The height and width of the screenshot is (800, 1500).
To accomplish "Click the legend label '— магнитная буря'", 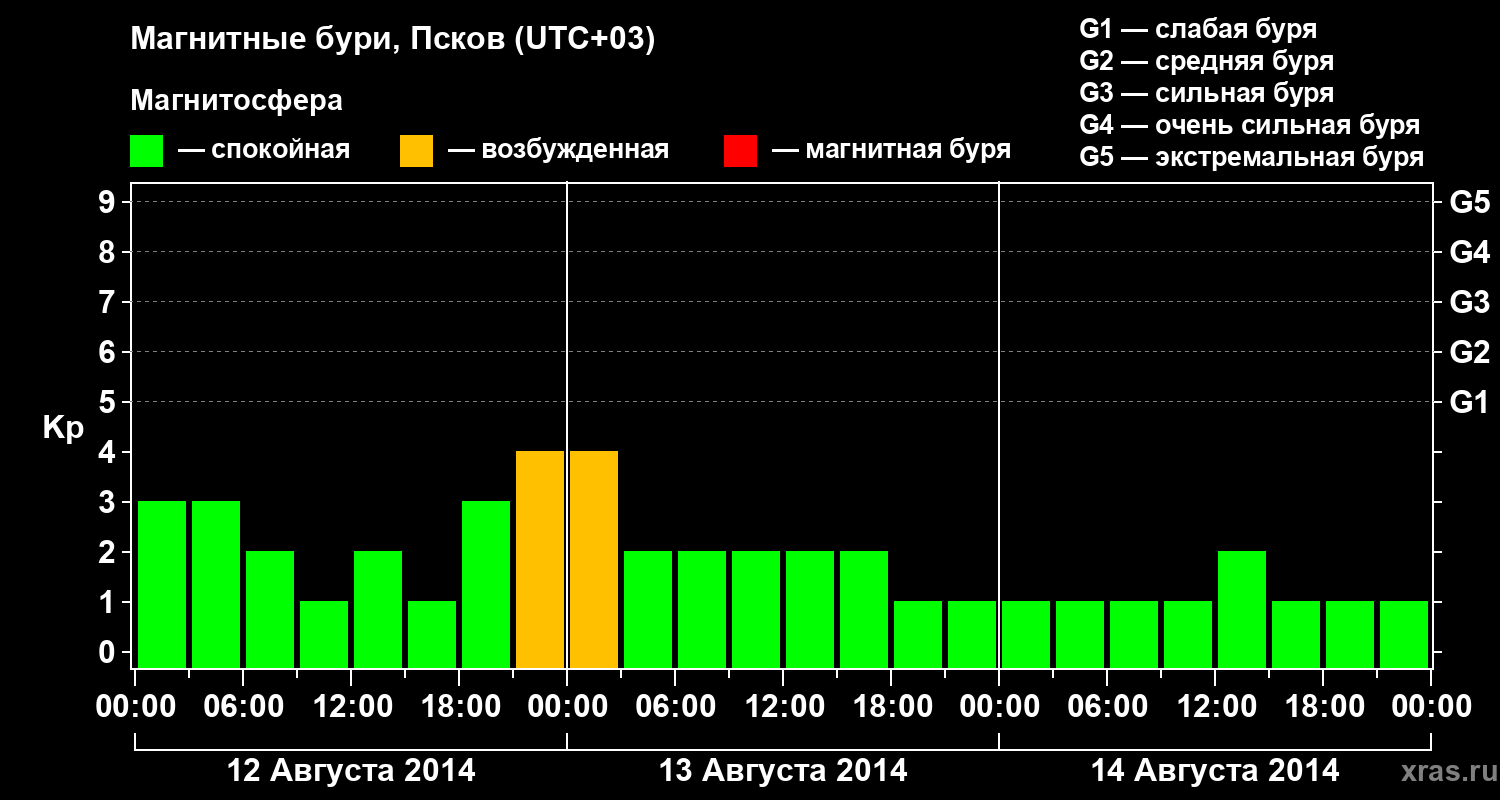I will point(892,150).
